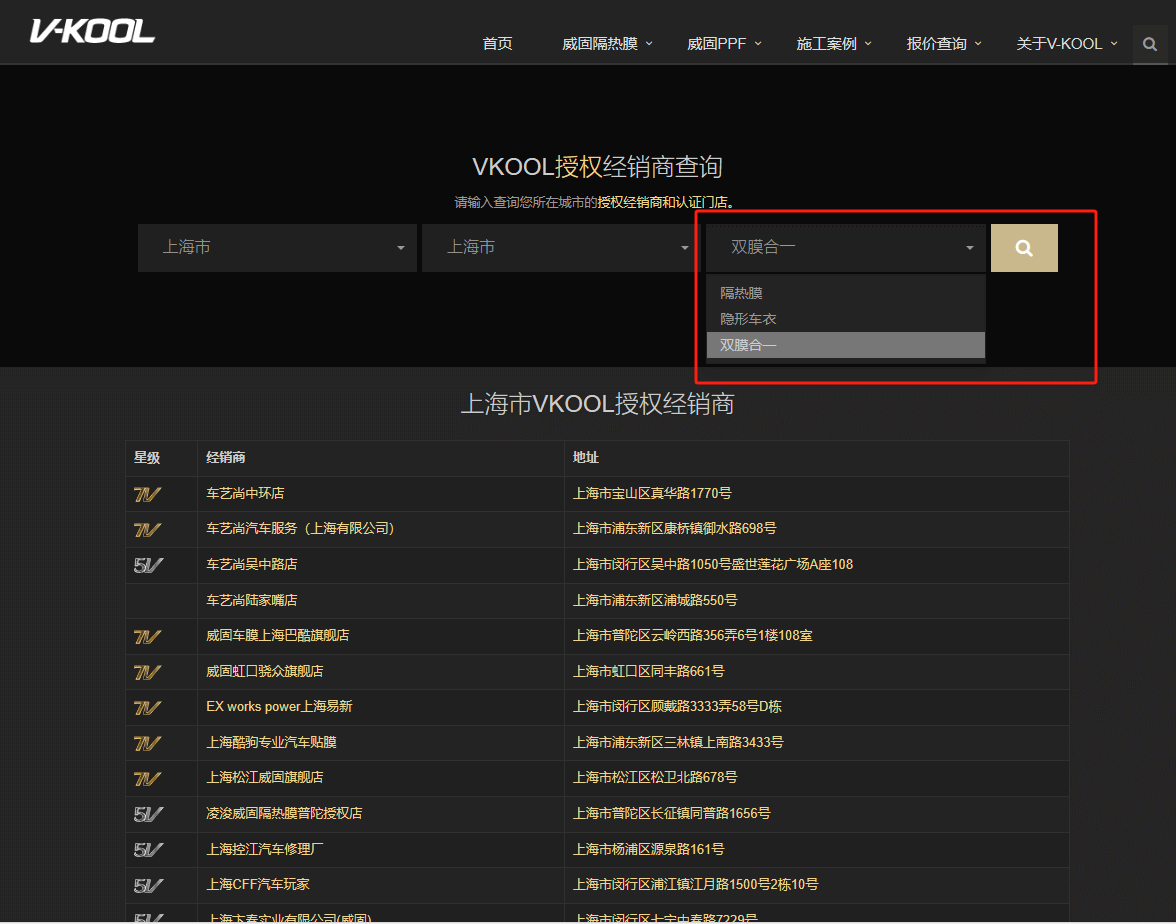Viewport: 1176px width, 924px height.
Task: Select 隔热膜 from the dropdown list
Action: 742,293
